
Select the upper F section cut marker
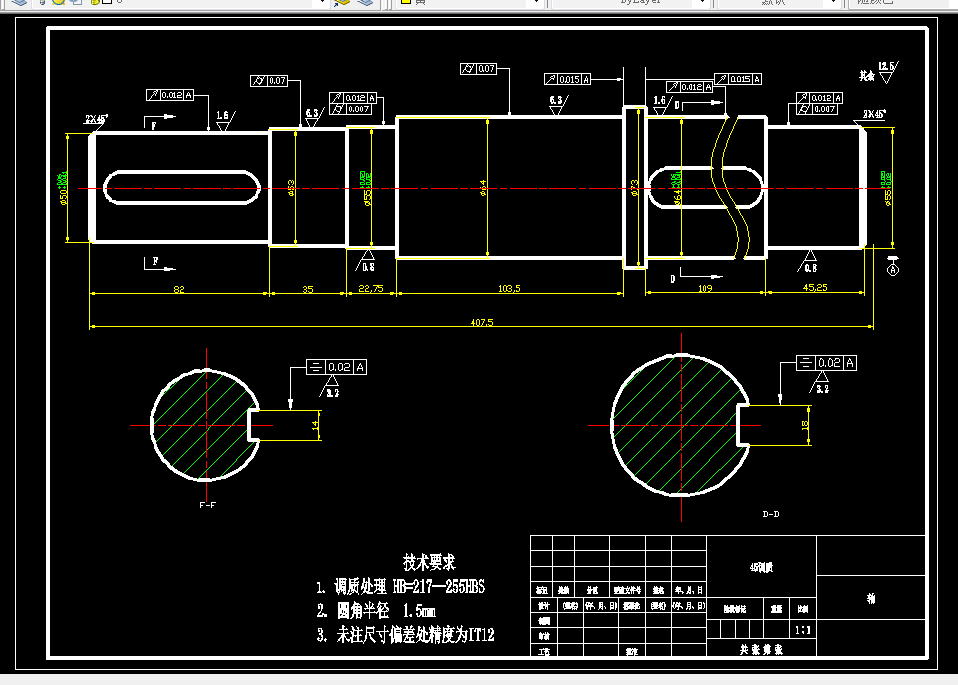click(x=158, y=122)
